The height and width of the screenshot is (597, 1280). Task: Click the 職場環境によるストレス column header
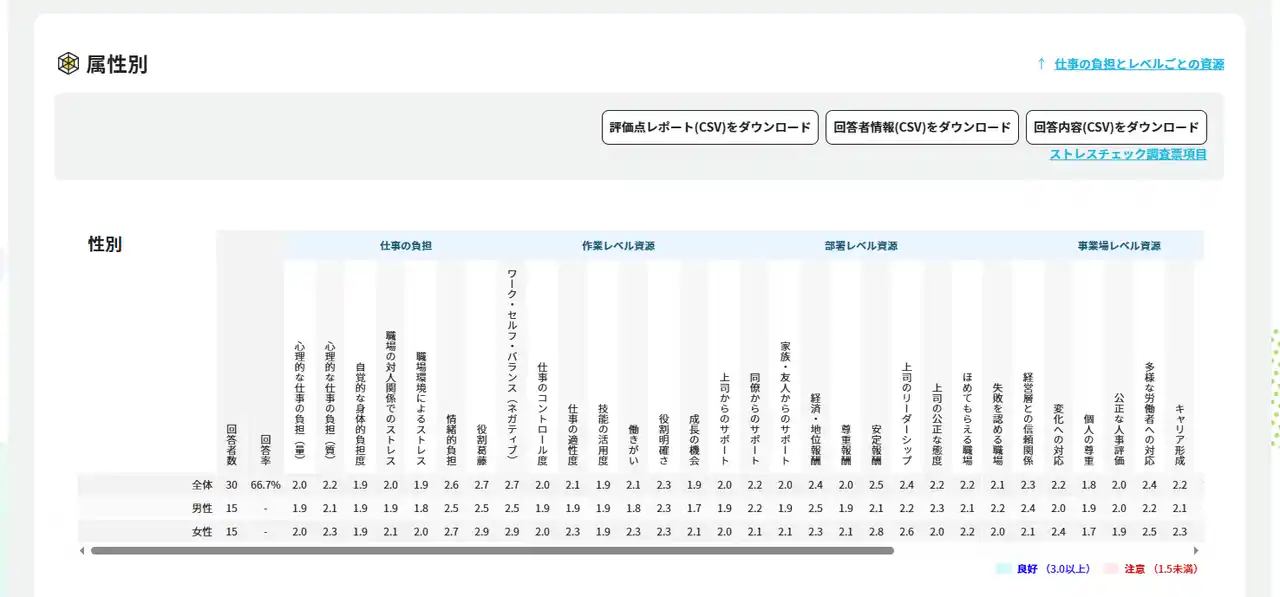click(421, 408)
